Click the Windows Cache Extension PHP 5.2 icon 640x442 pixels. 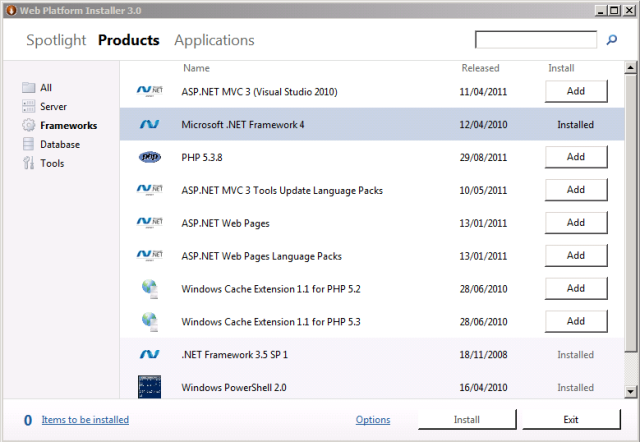point(149,289)
